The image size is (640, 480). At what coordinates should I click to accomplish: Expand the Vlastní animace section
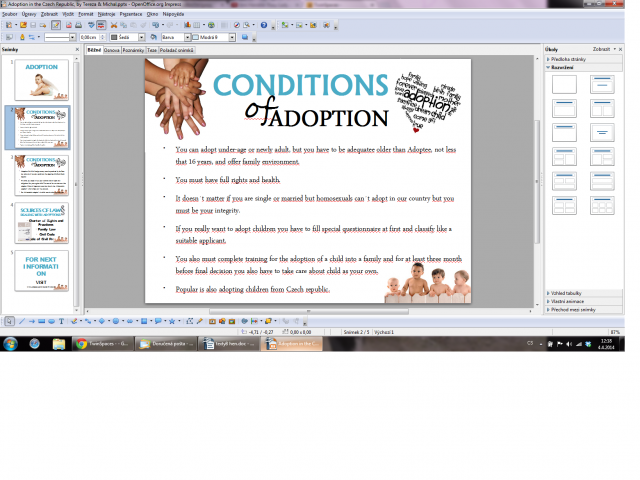(584, 301)
